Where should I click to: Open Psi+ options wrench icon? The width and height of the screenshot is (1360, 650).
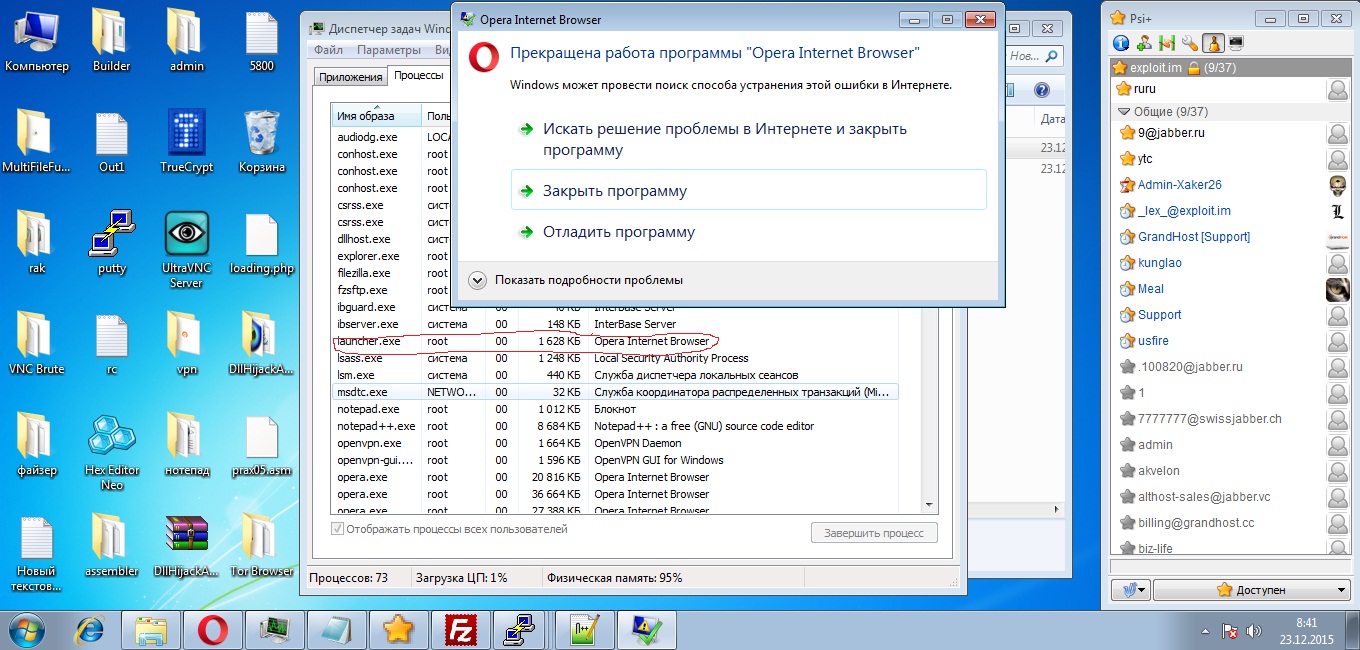[x=1189, y=43]
